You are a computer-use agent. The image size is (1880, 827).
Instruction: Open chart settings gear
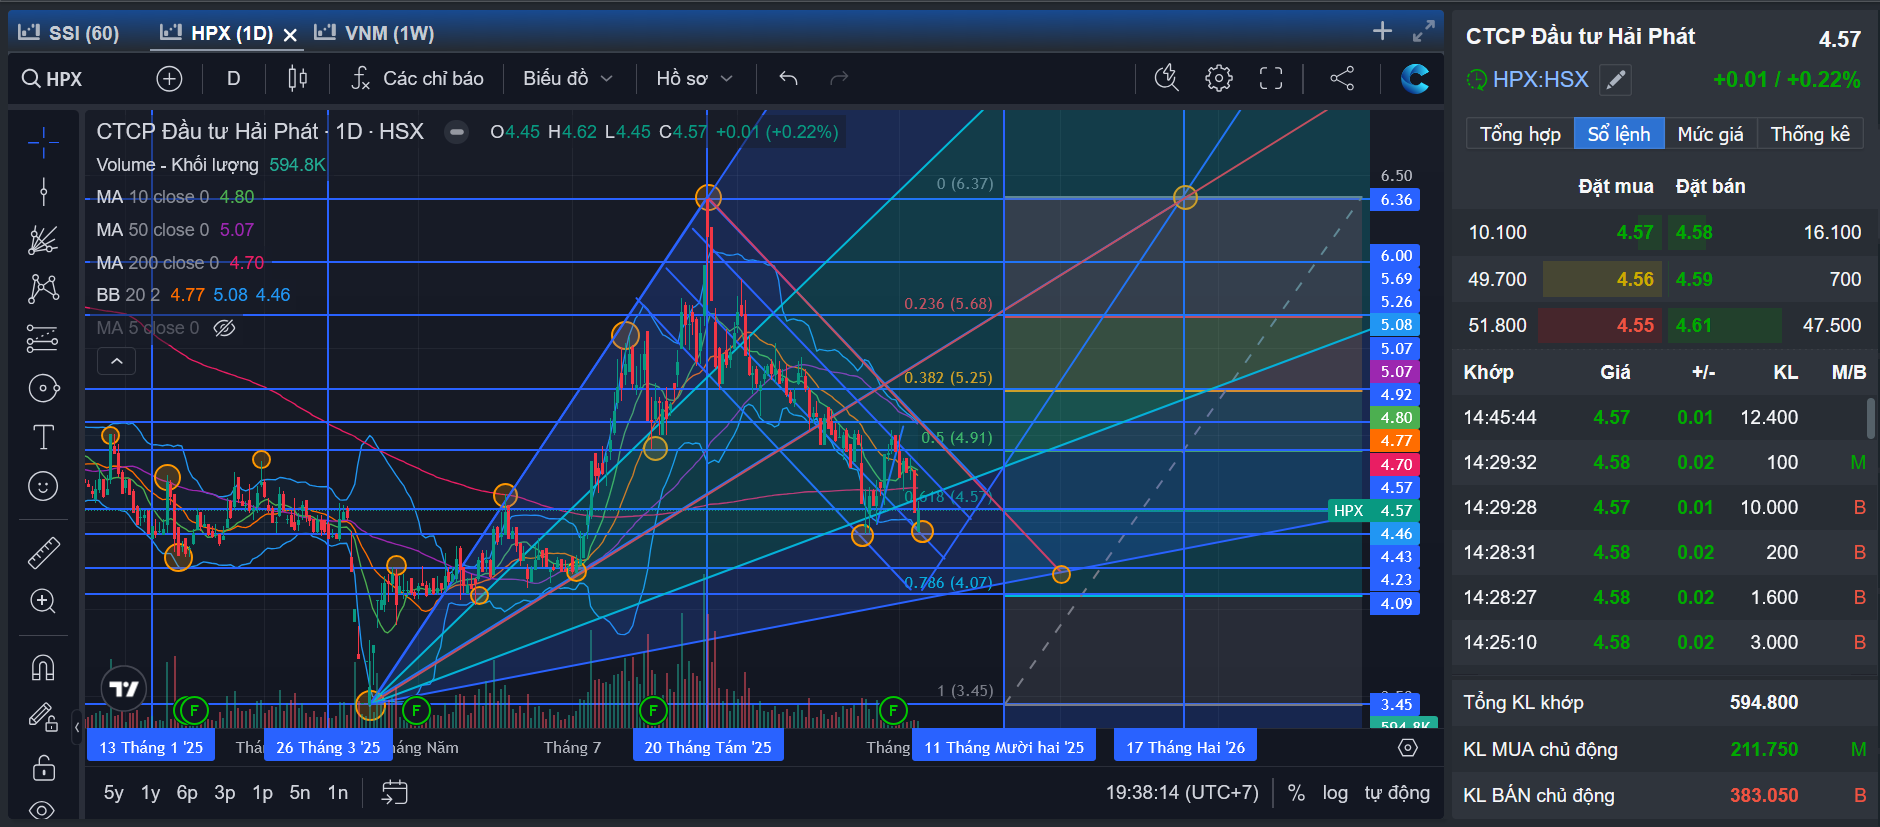click(x=1219, y=78)
